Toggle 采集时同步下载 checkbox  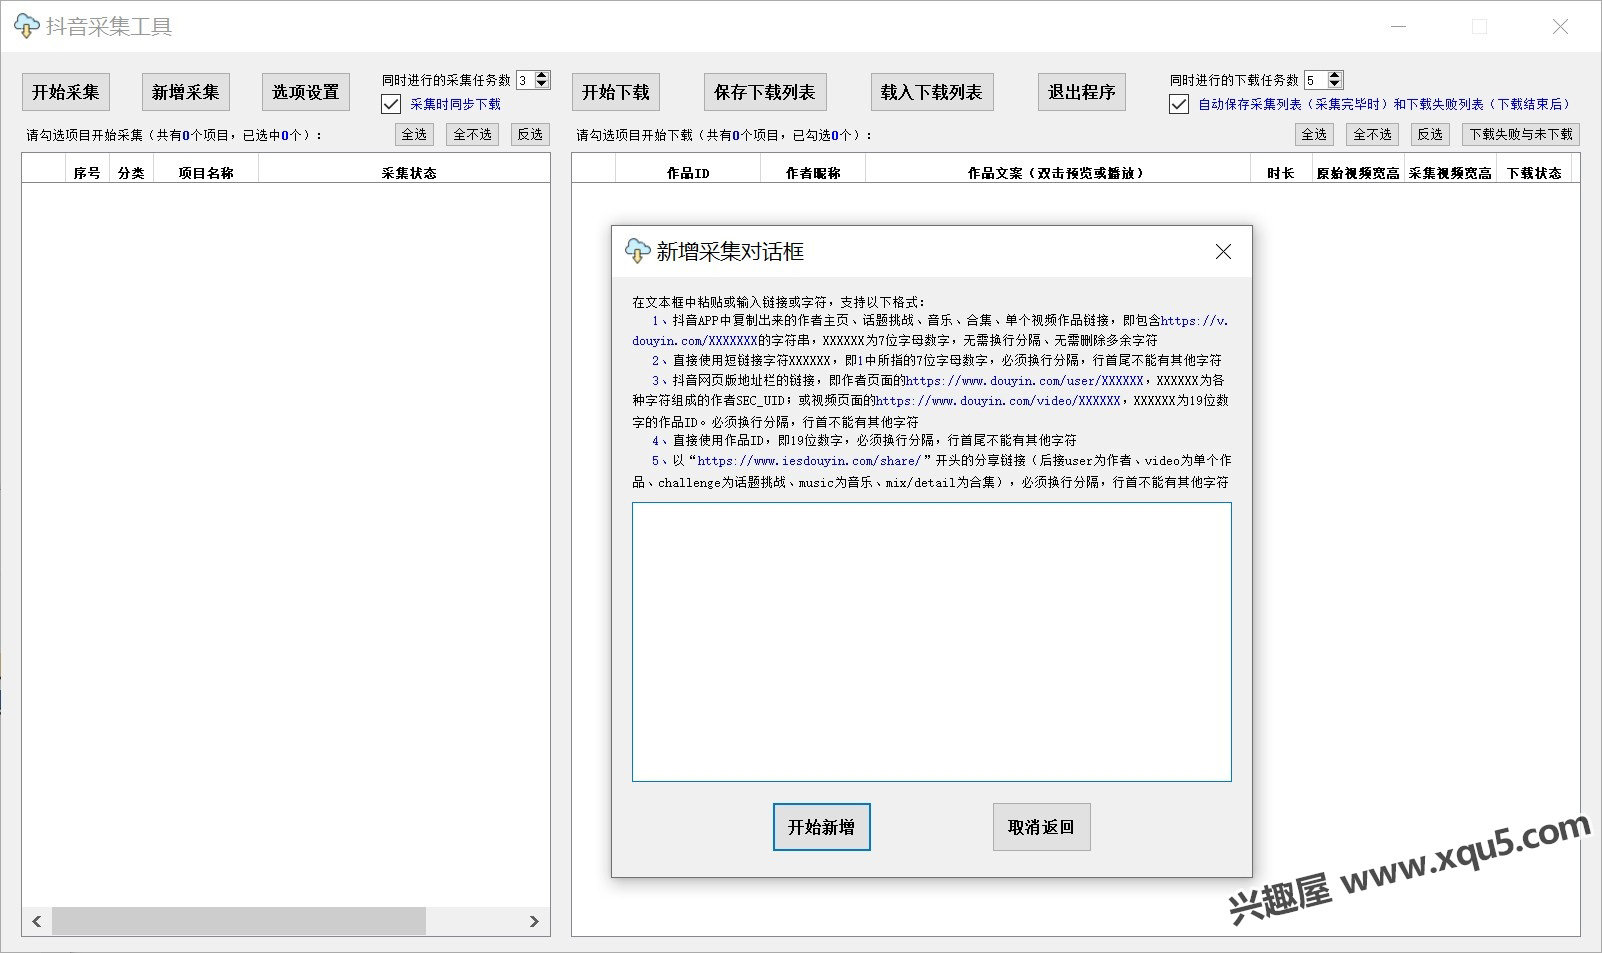coord(391,104)
